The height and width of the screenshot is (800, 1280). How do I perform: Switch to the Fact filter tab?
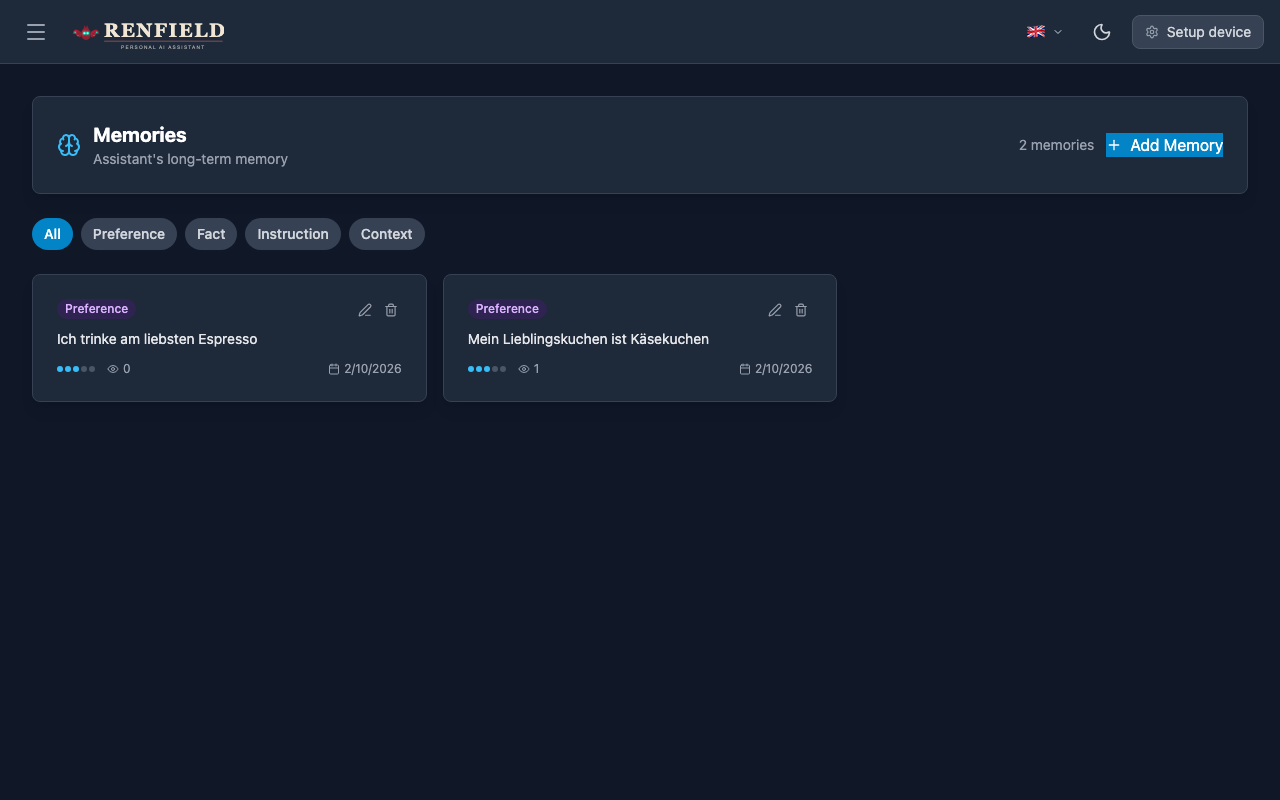tap(210, 233)
